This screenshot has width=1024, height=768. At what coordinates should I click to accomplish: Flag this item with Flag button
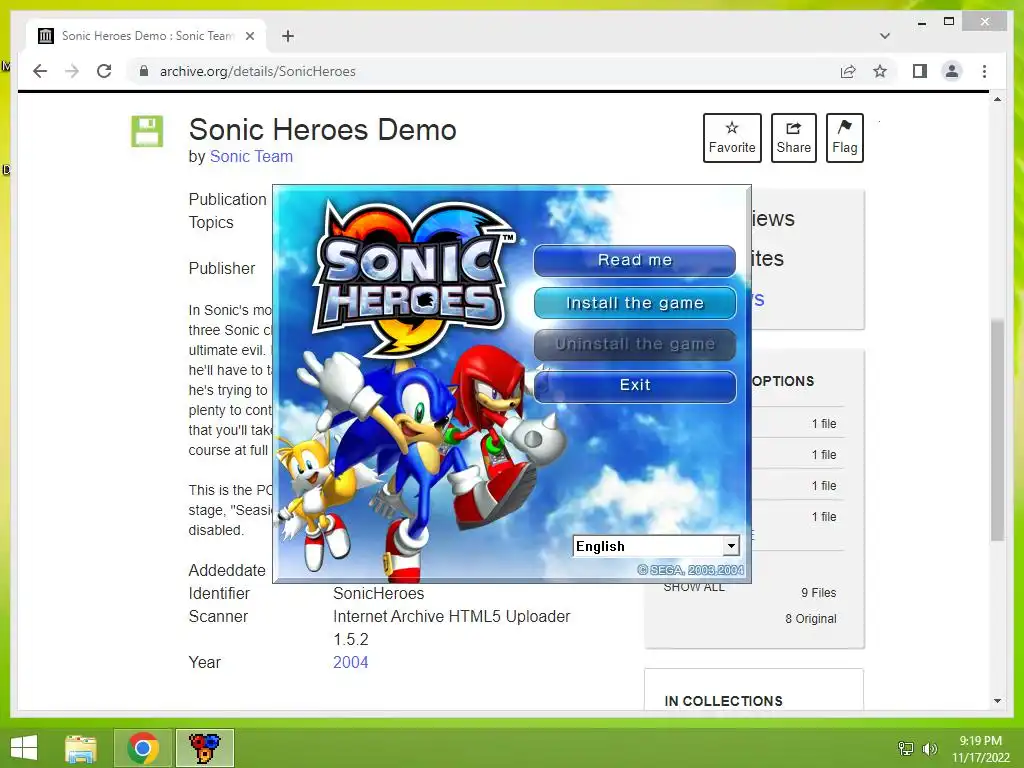(844, 138)
